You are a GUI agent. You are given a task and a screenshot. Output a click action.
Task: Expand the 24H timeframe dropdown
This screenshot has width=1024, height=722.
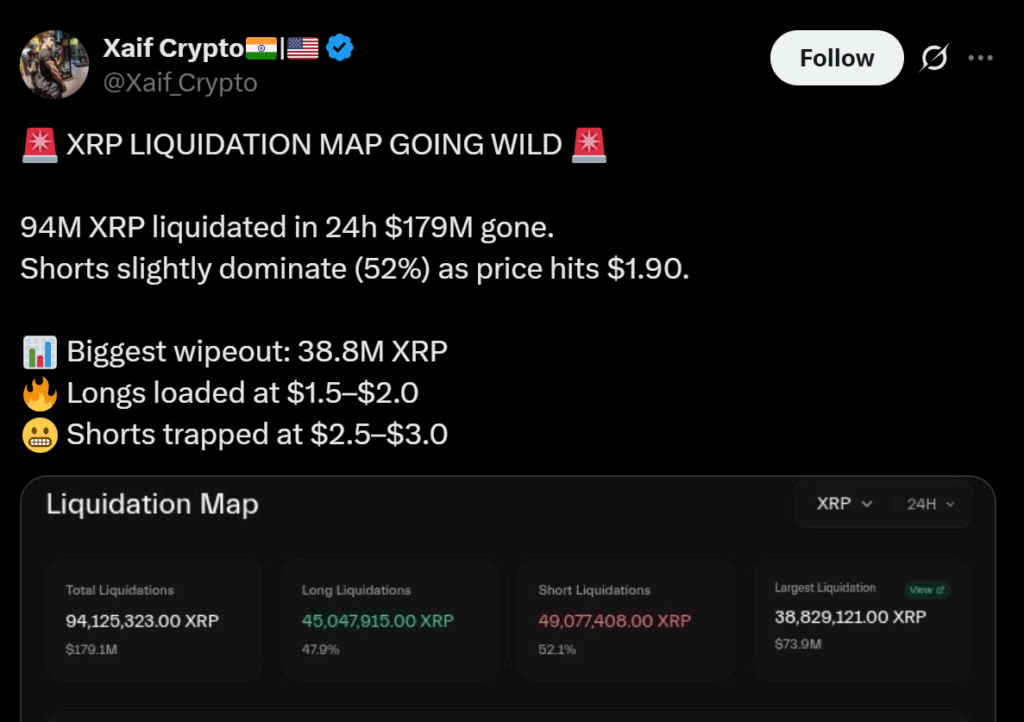click(x=931, y=504)
